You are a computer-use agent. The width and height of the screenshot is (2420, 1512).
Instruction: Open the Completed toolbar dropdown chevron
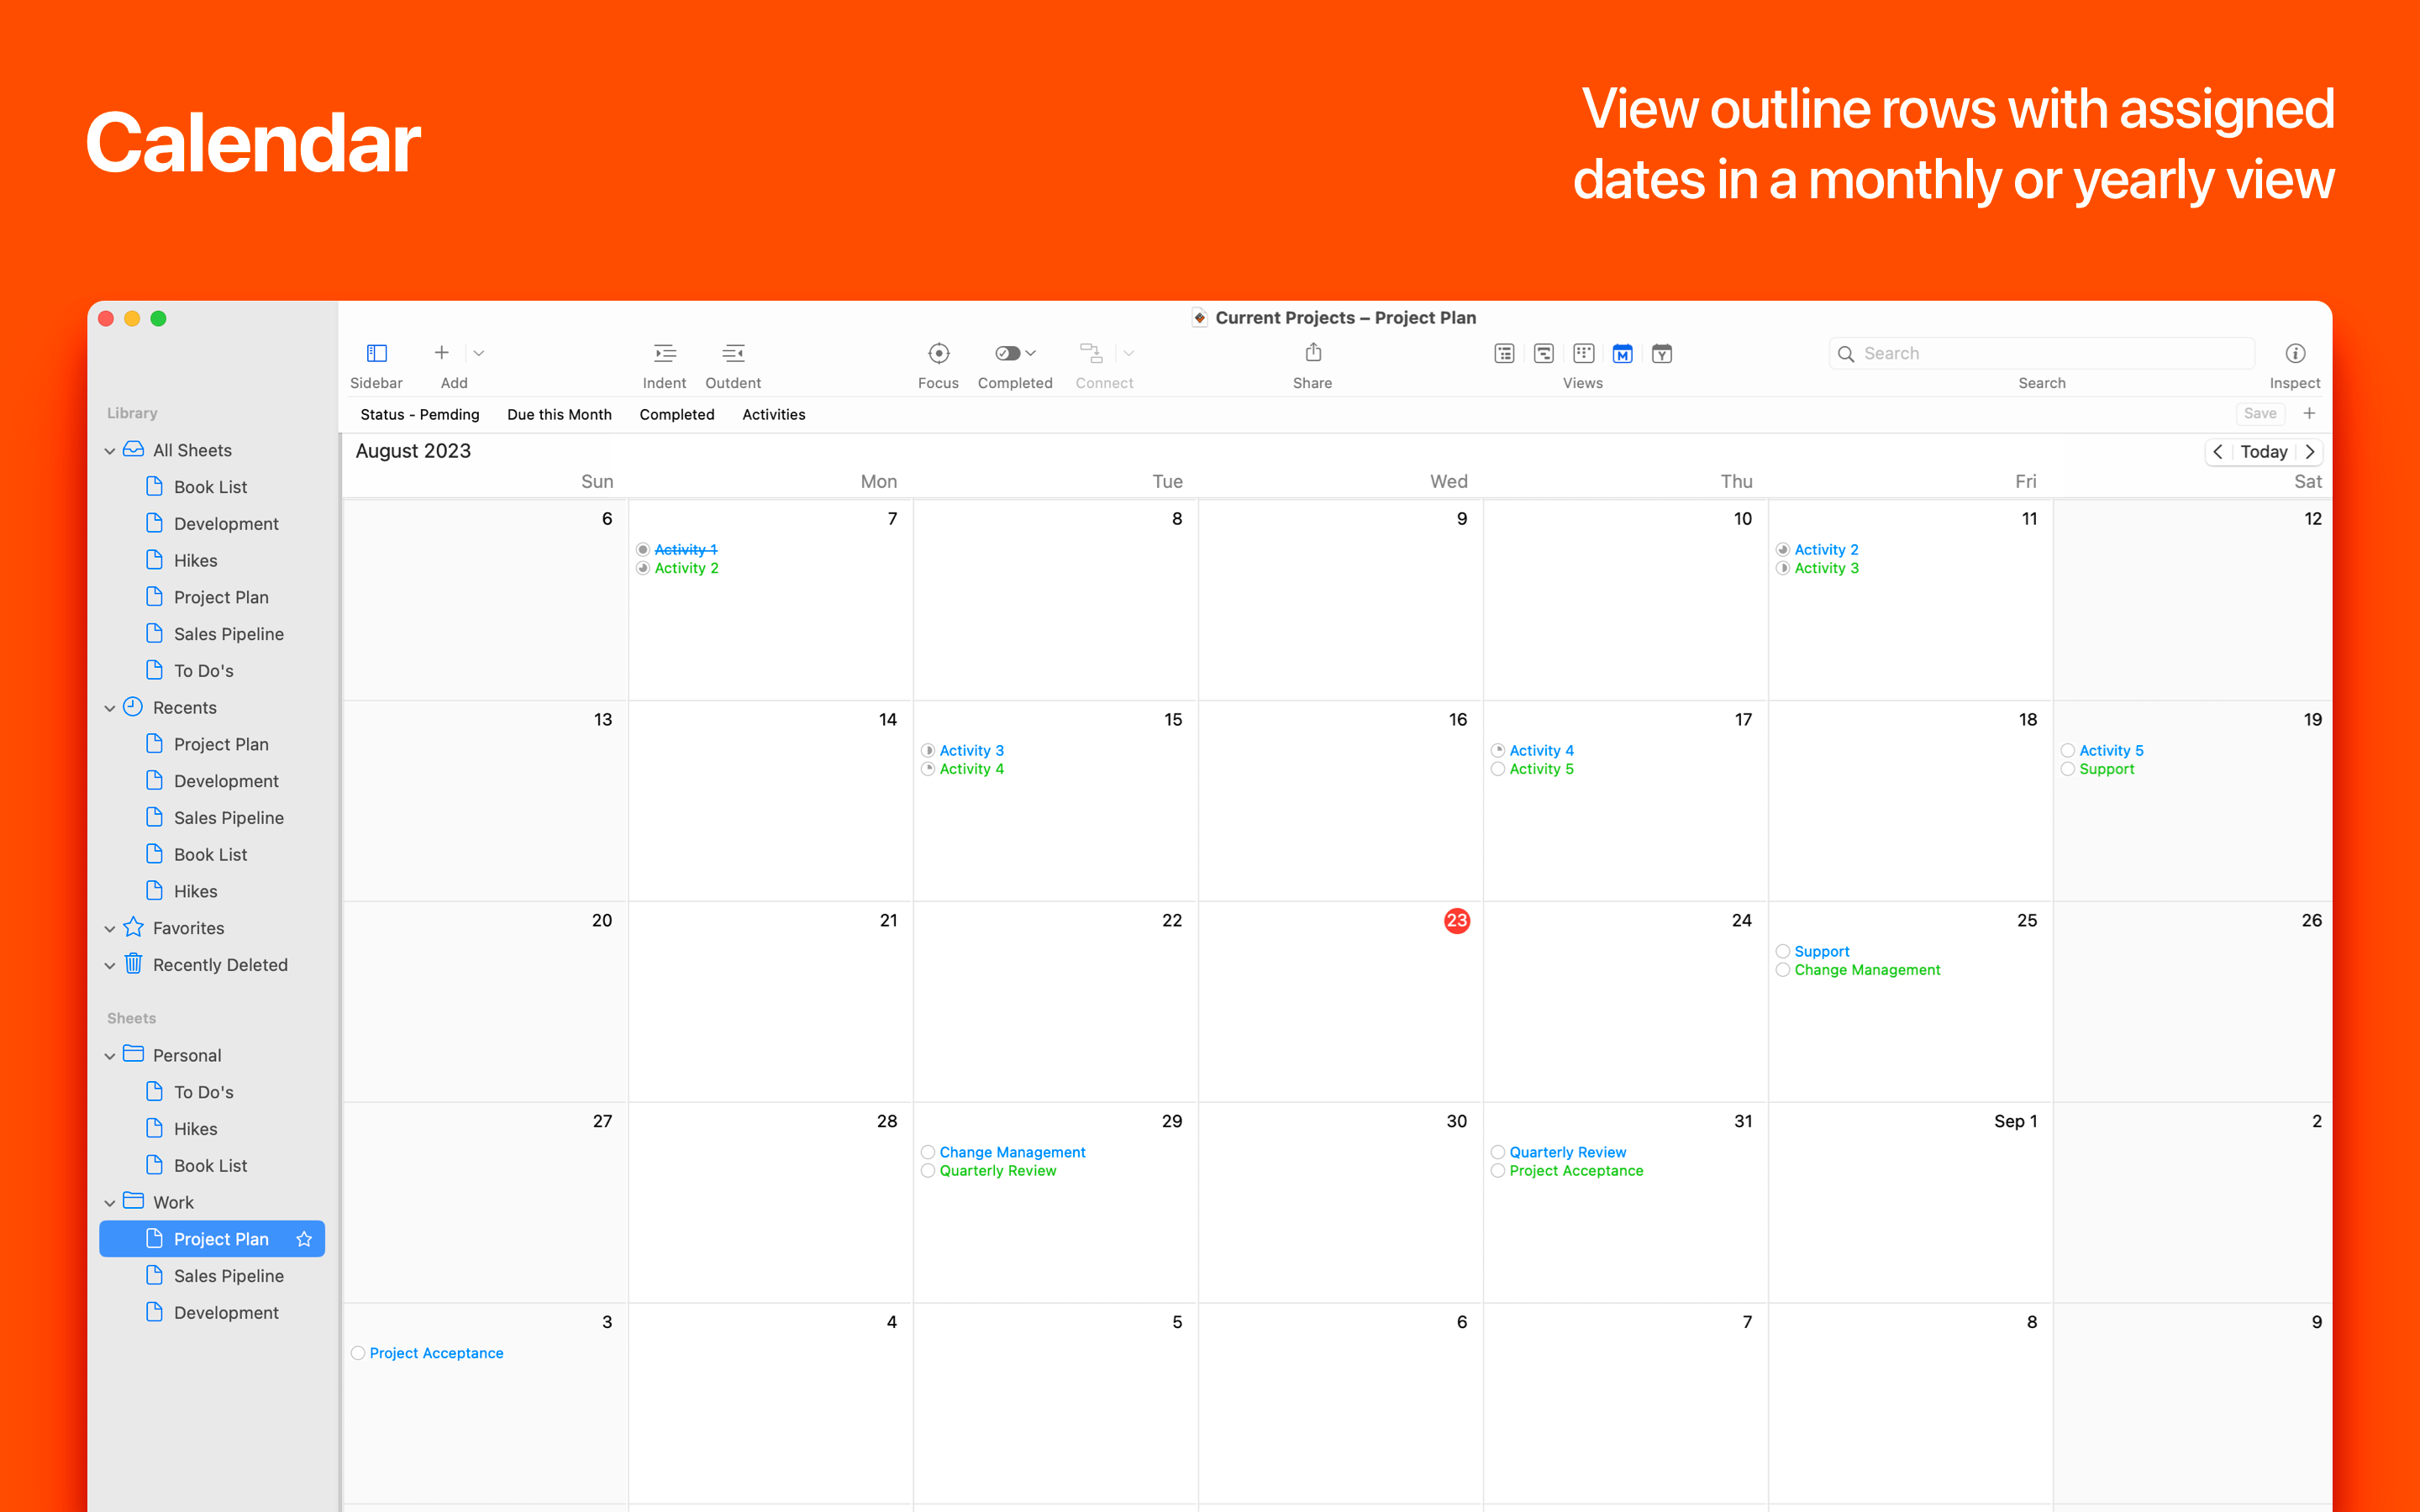[1031, 353]
